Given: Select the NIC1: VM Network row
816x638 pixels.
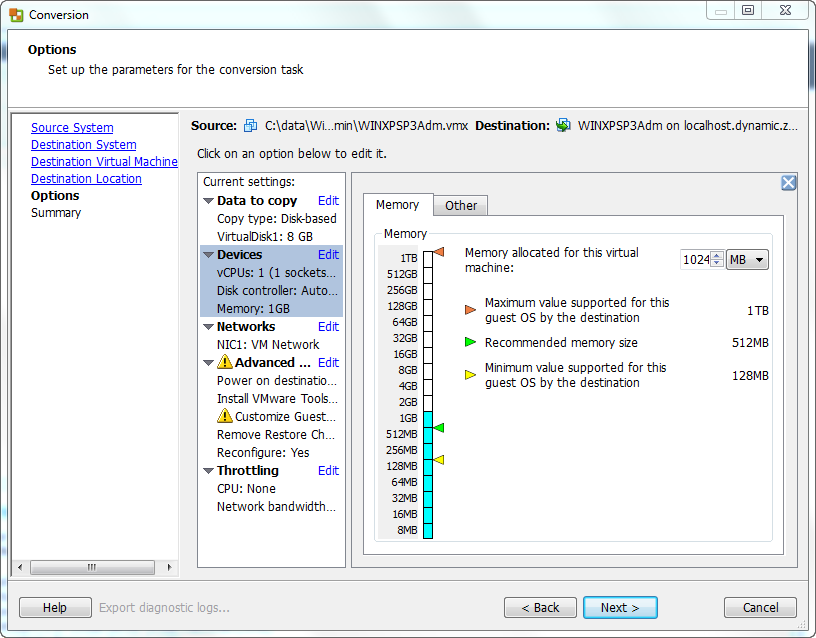Looking at the screenshot, I should 268,344.
